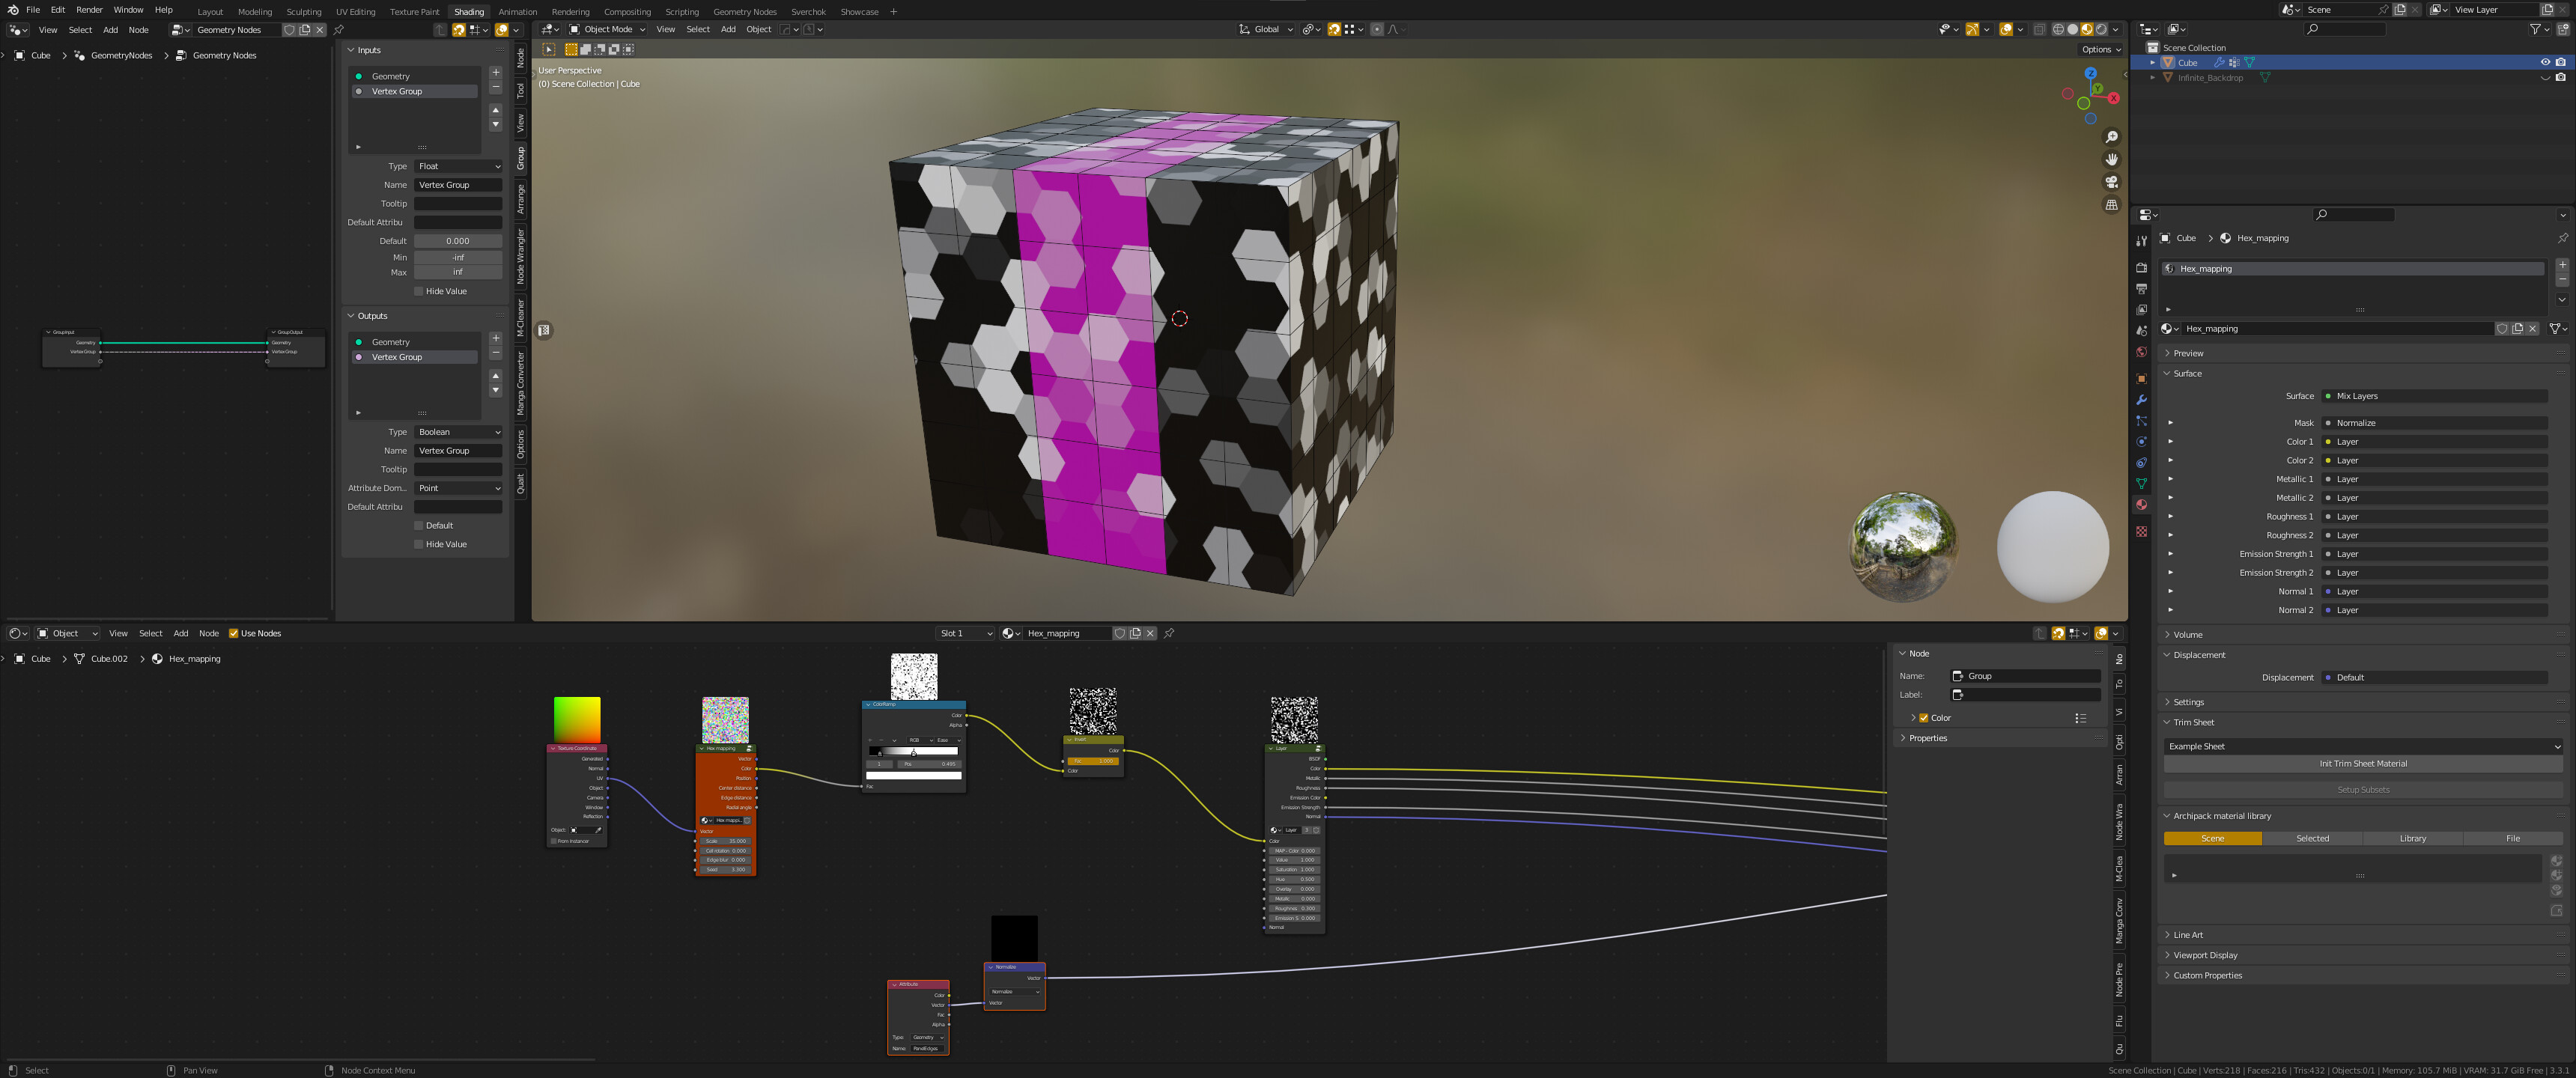The height and width of the screenshot is (1078, 2576).
Task: Toggle Use Nodes in shader editor header
Action: [234, 633]
